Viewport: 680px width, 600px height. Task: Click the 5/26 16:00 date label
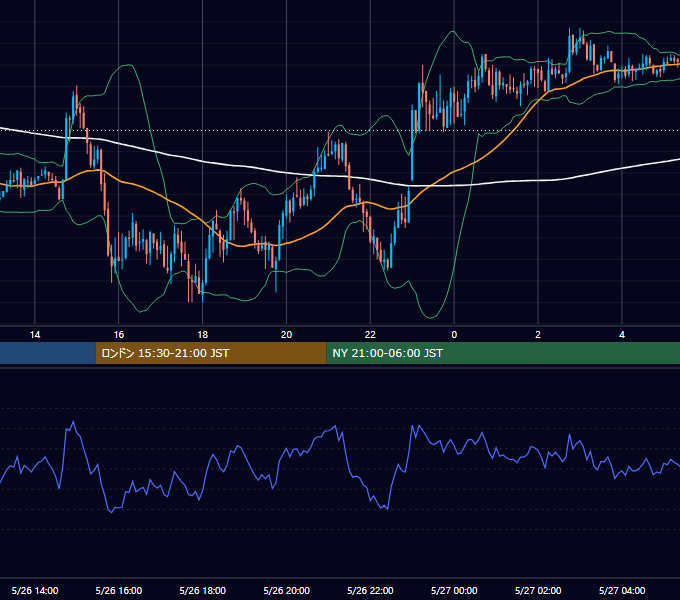pos(118,590)
